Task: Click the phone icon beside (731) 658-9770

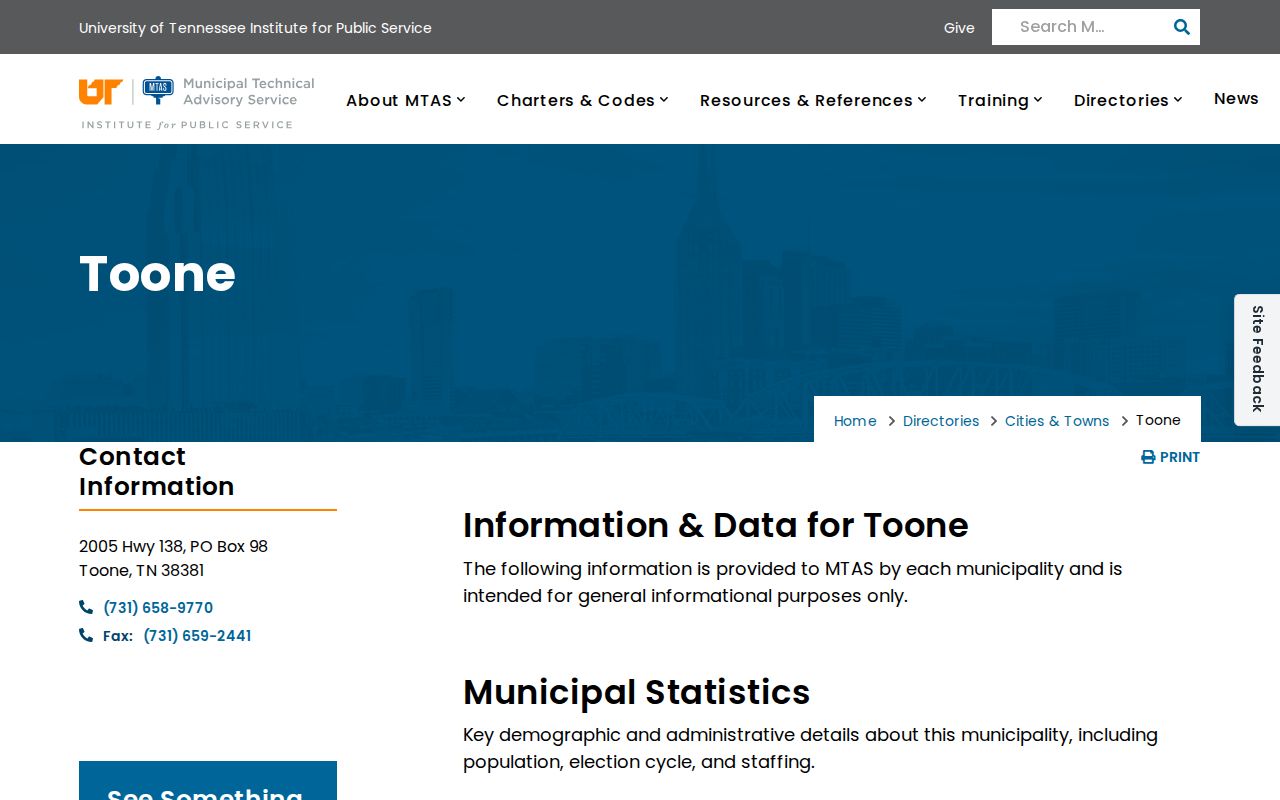Action: pos(86,607)
